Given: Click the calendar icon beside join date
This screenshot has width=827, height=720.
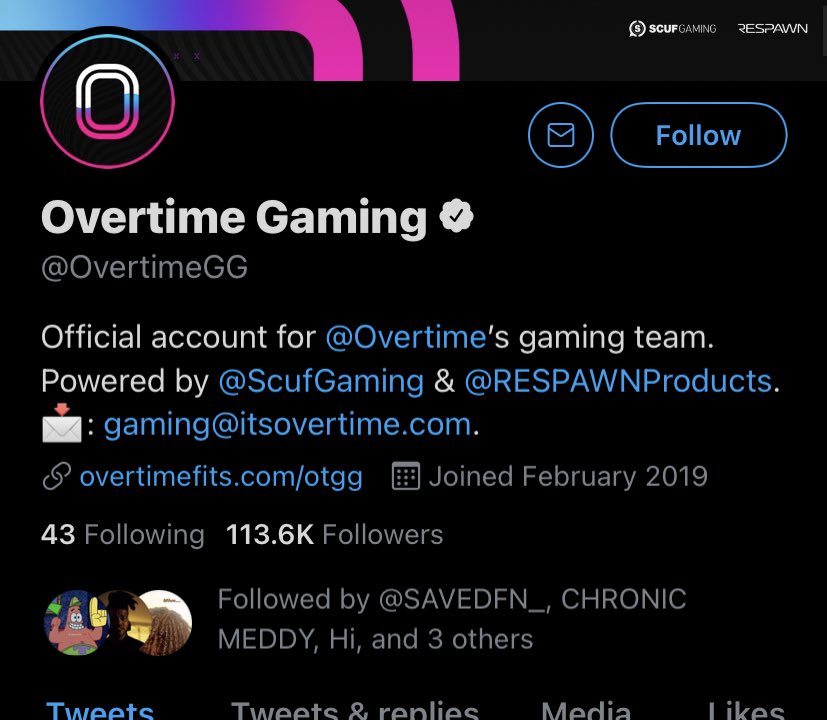Looking at the screenshot, I should pos(405,476).
